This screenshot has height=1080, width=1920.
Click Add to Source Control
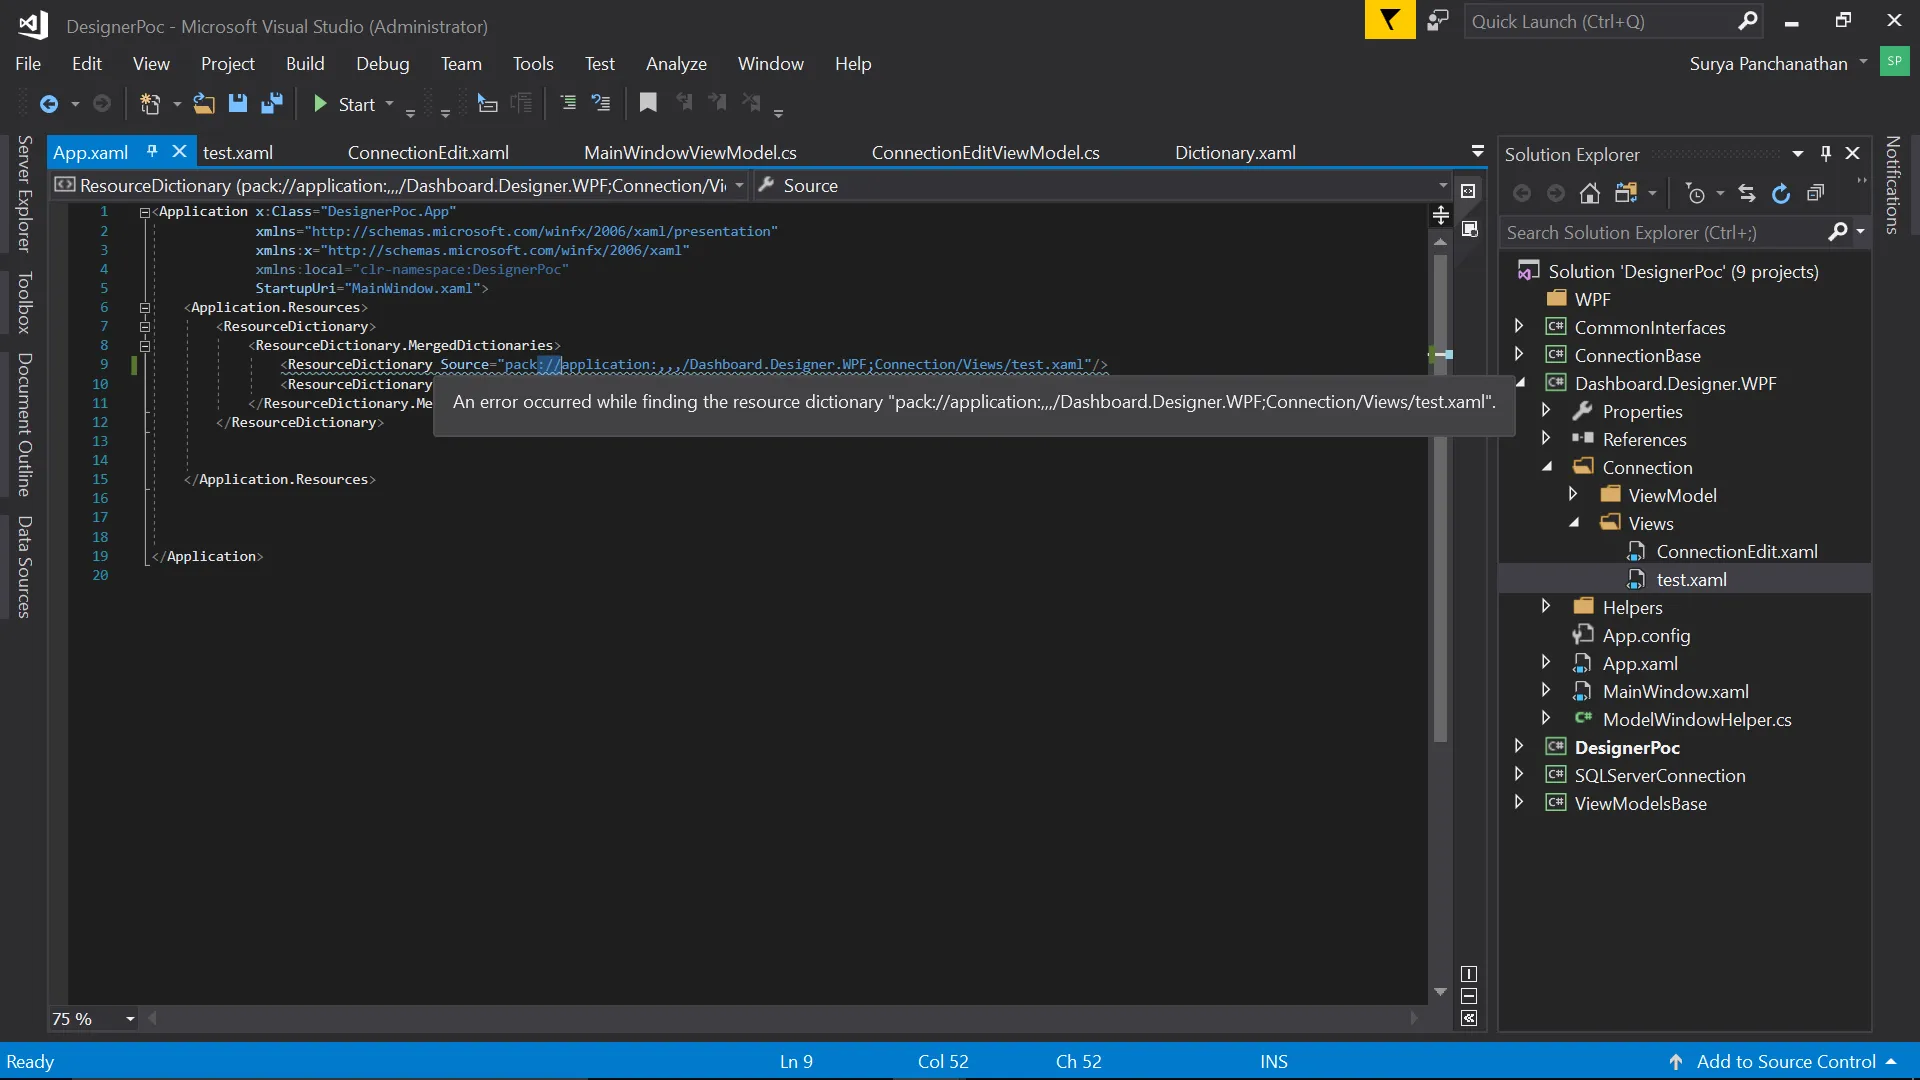[1785, 1062]
